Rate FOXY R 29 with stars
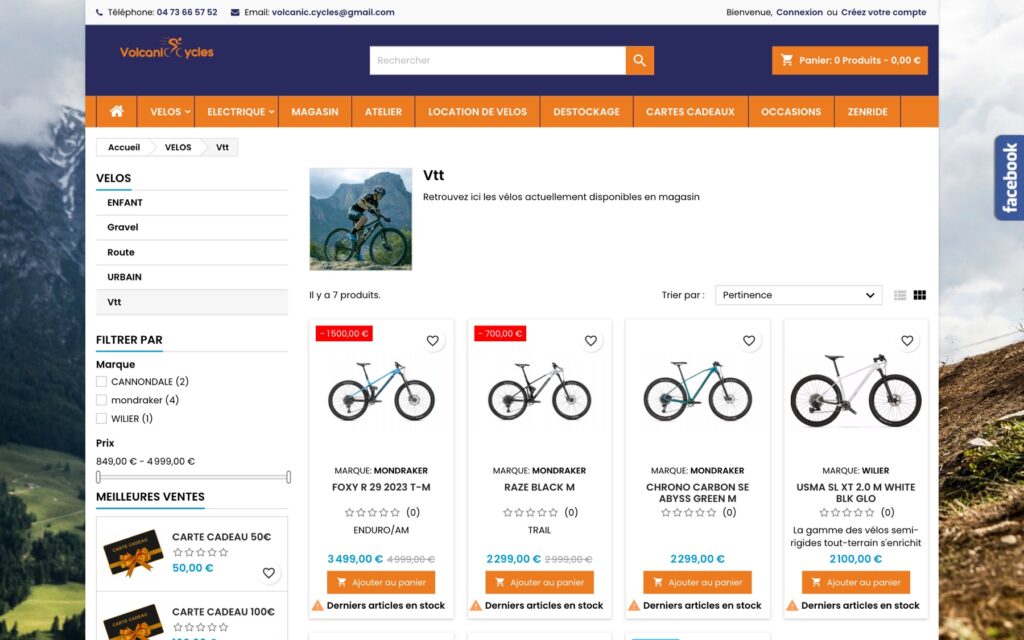The height and width of the screenshot is (640, 1024). click(372, 513)
